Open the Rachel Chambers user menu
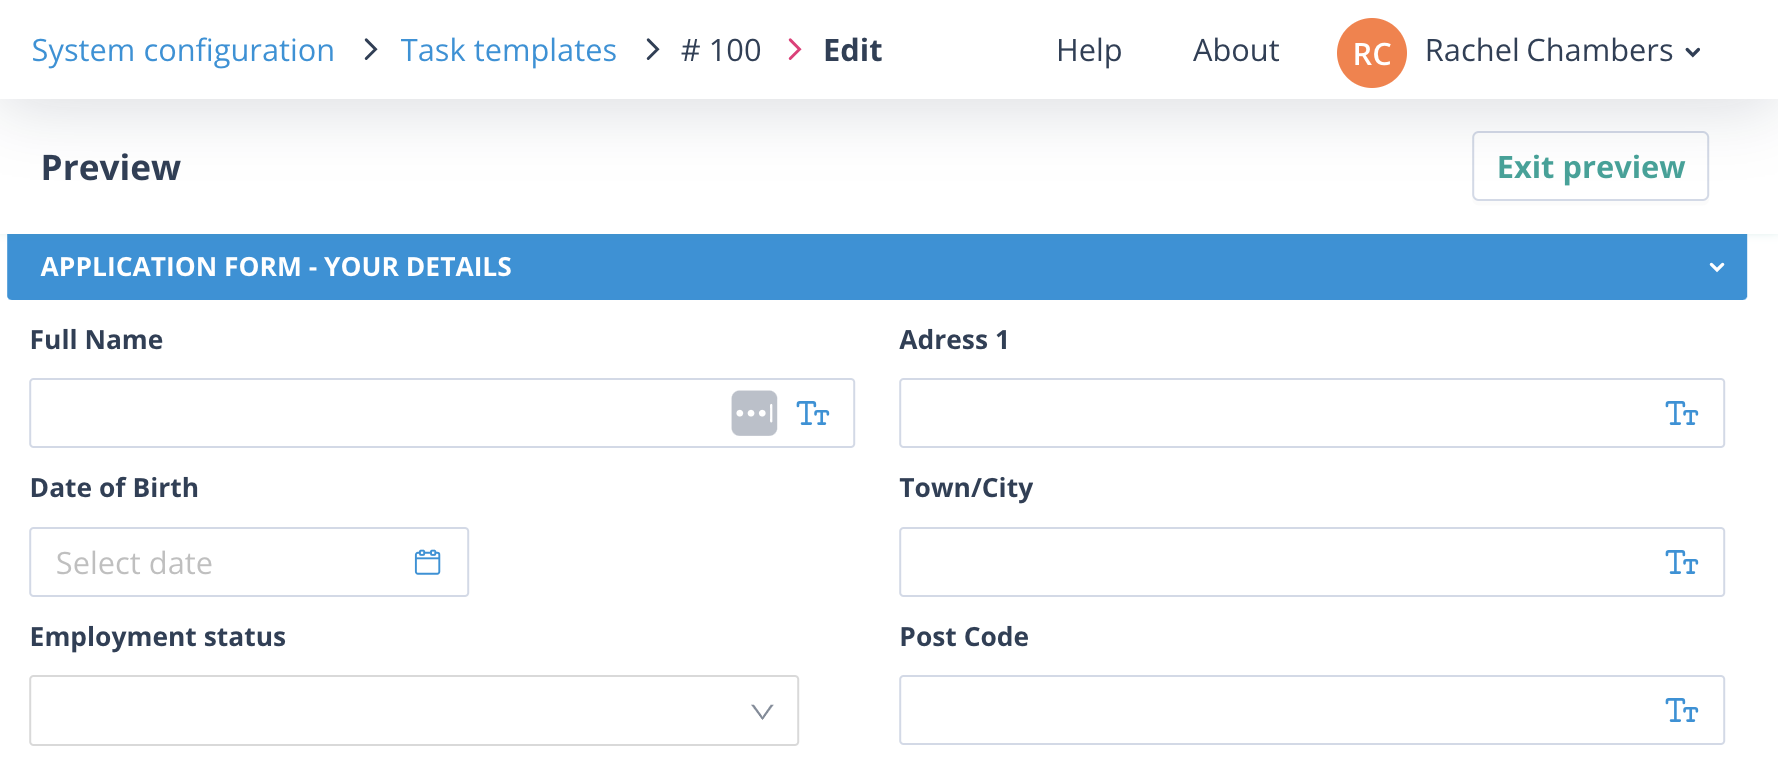This screenshot has height=774, width=1778. pos(1562,51)
